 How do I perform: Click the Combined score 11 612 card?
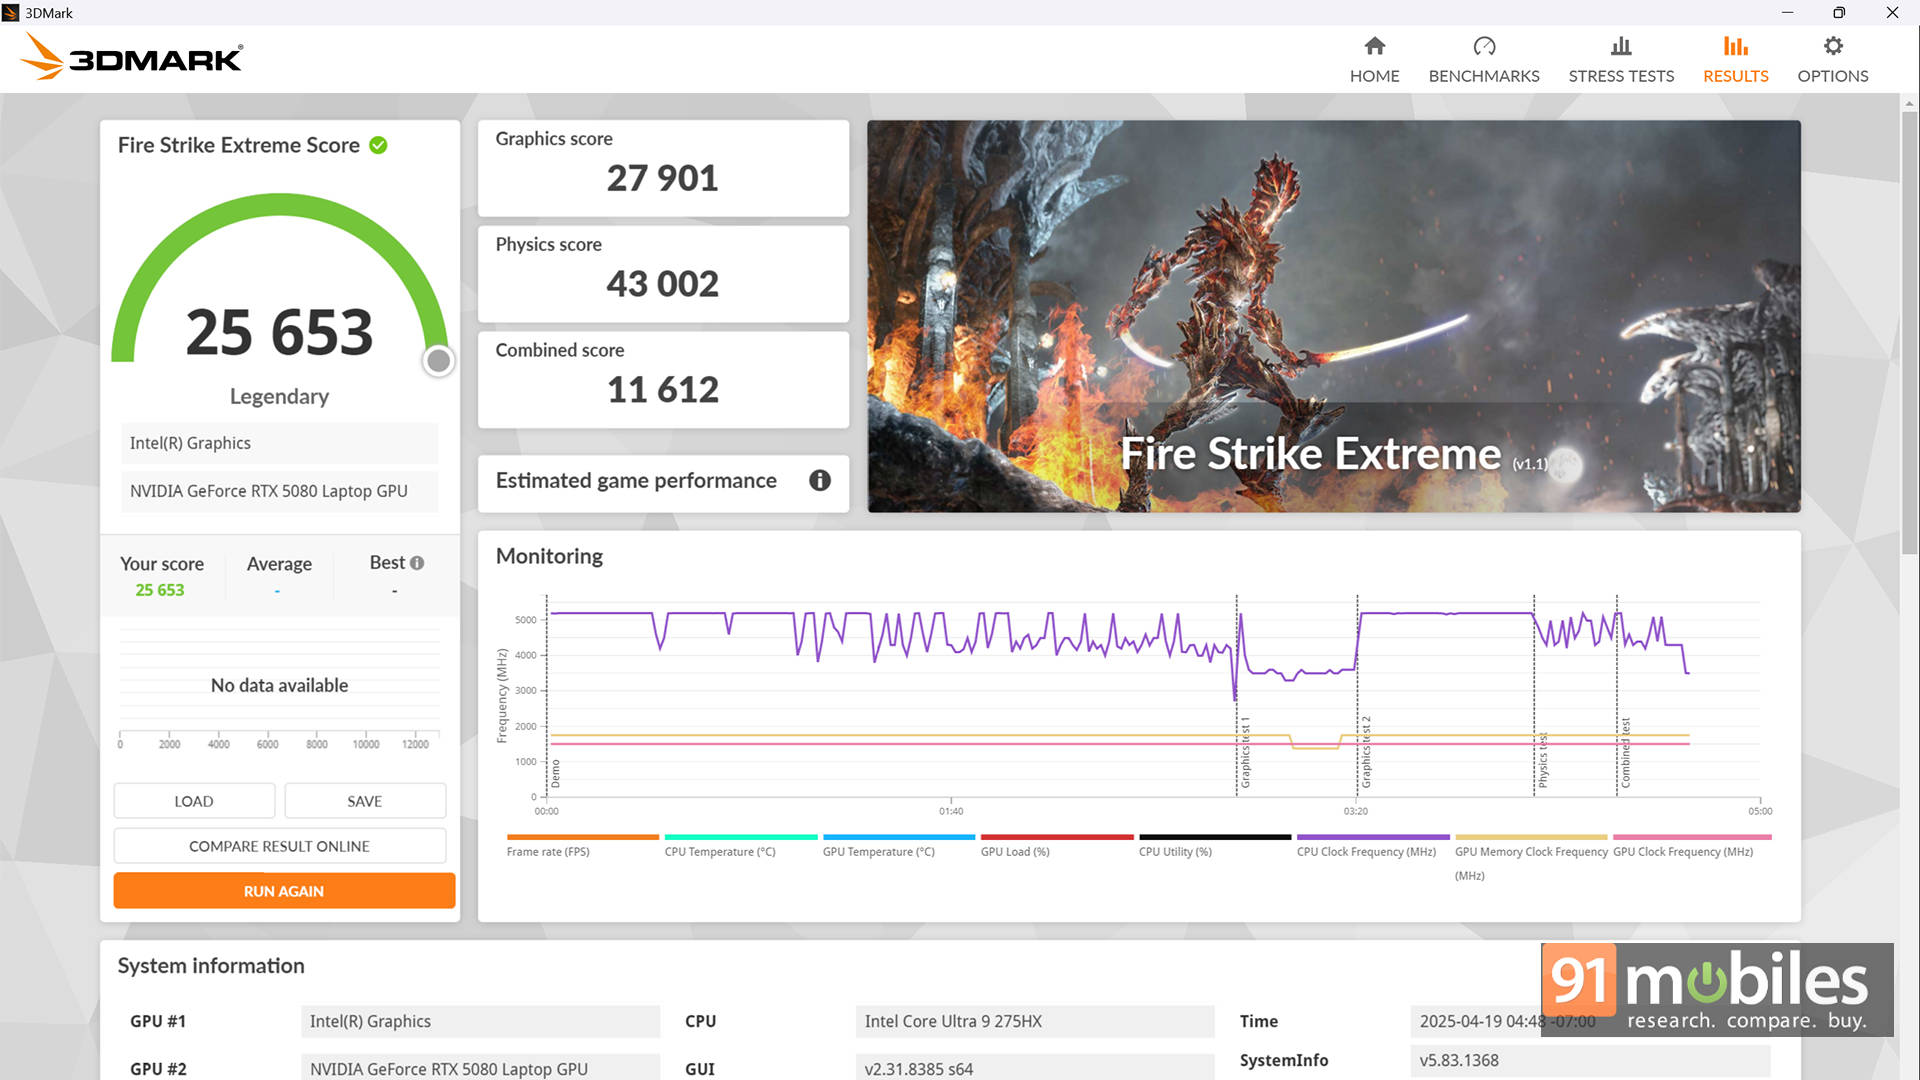[x=663, y=380]
